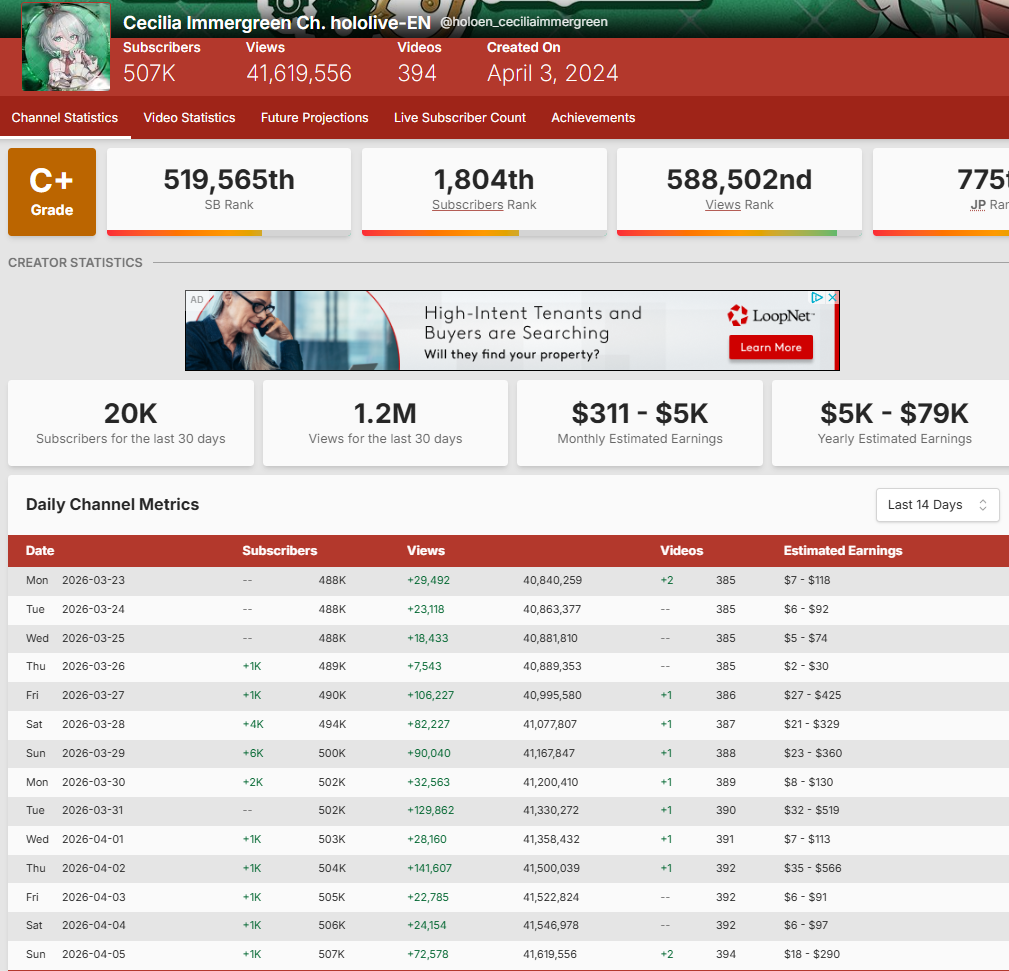Viewport: 1009px width, 971px height.
Task: Click the Learn More button in the ad
Action: (x=771, y=347)
